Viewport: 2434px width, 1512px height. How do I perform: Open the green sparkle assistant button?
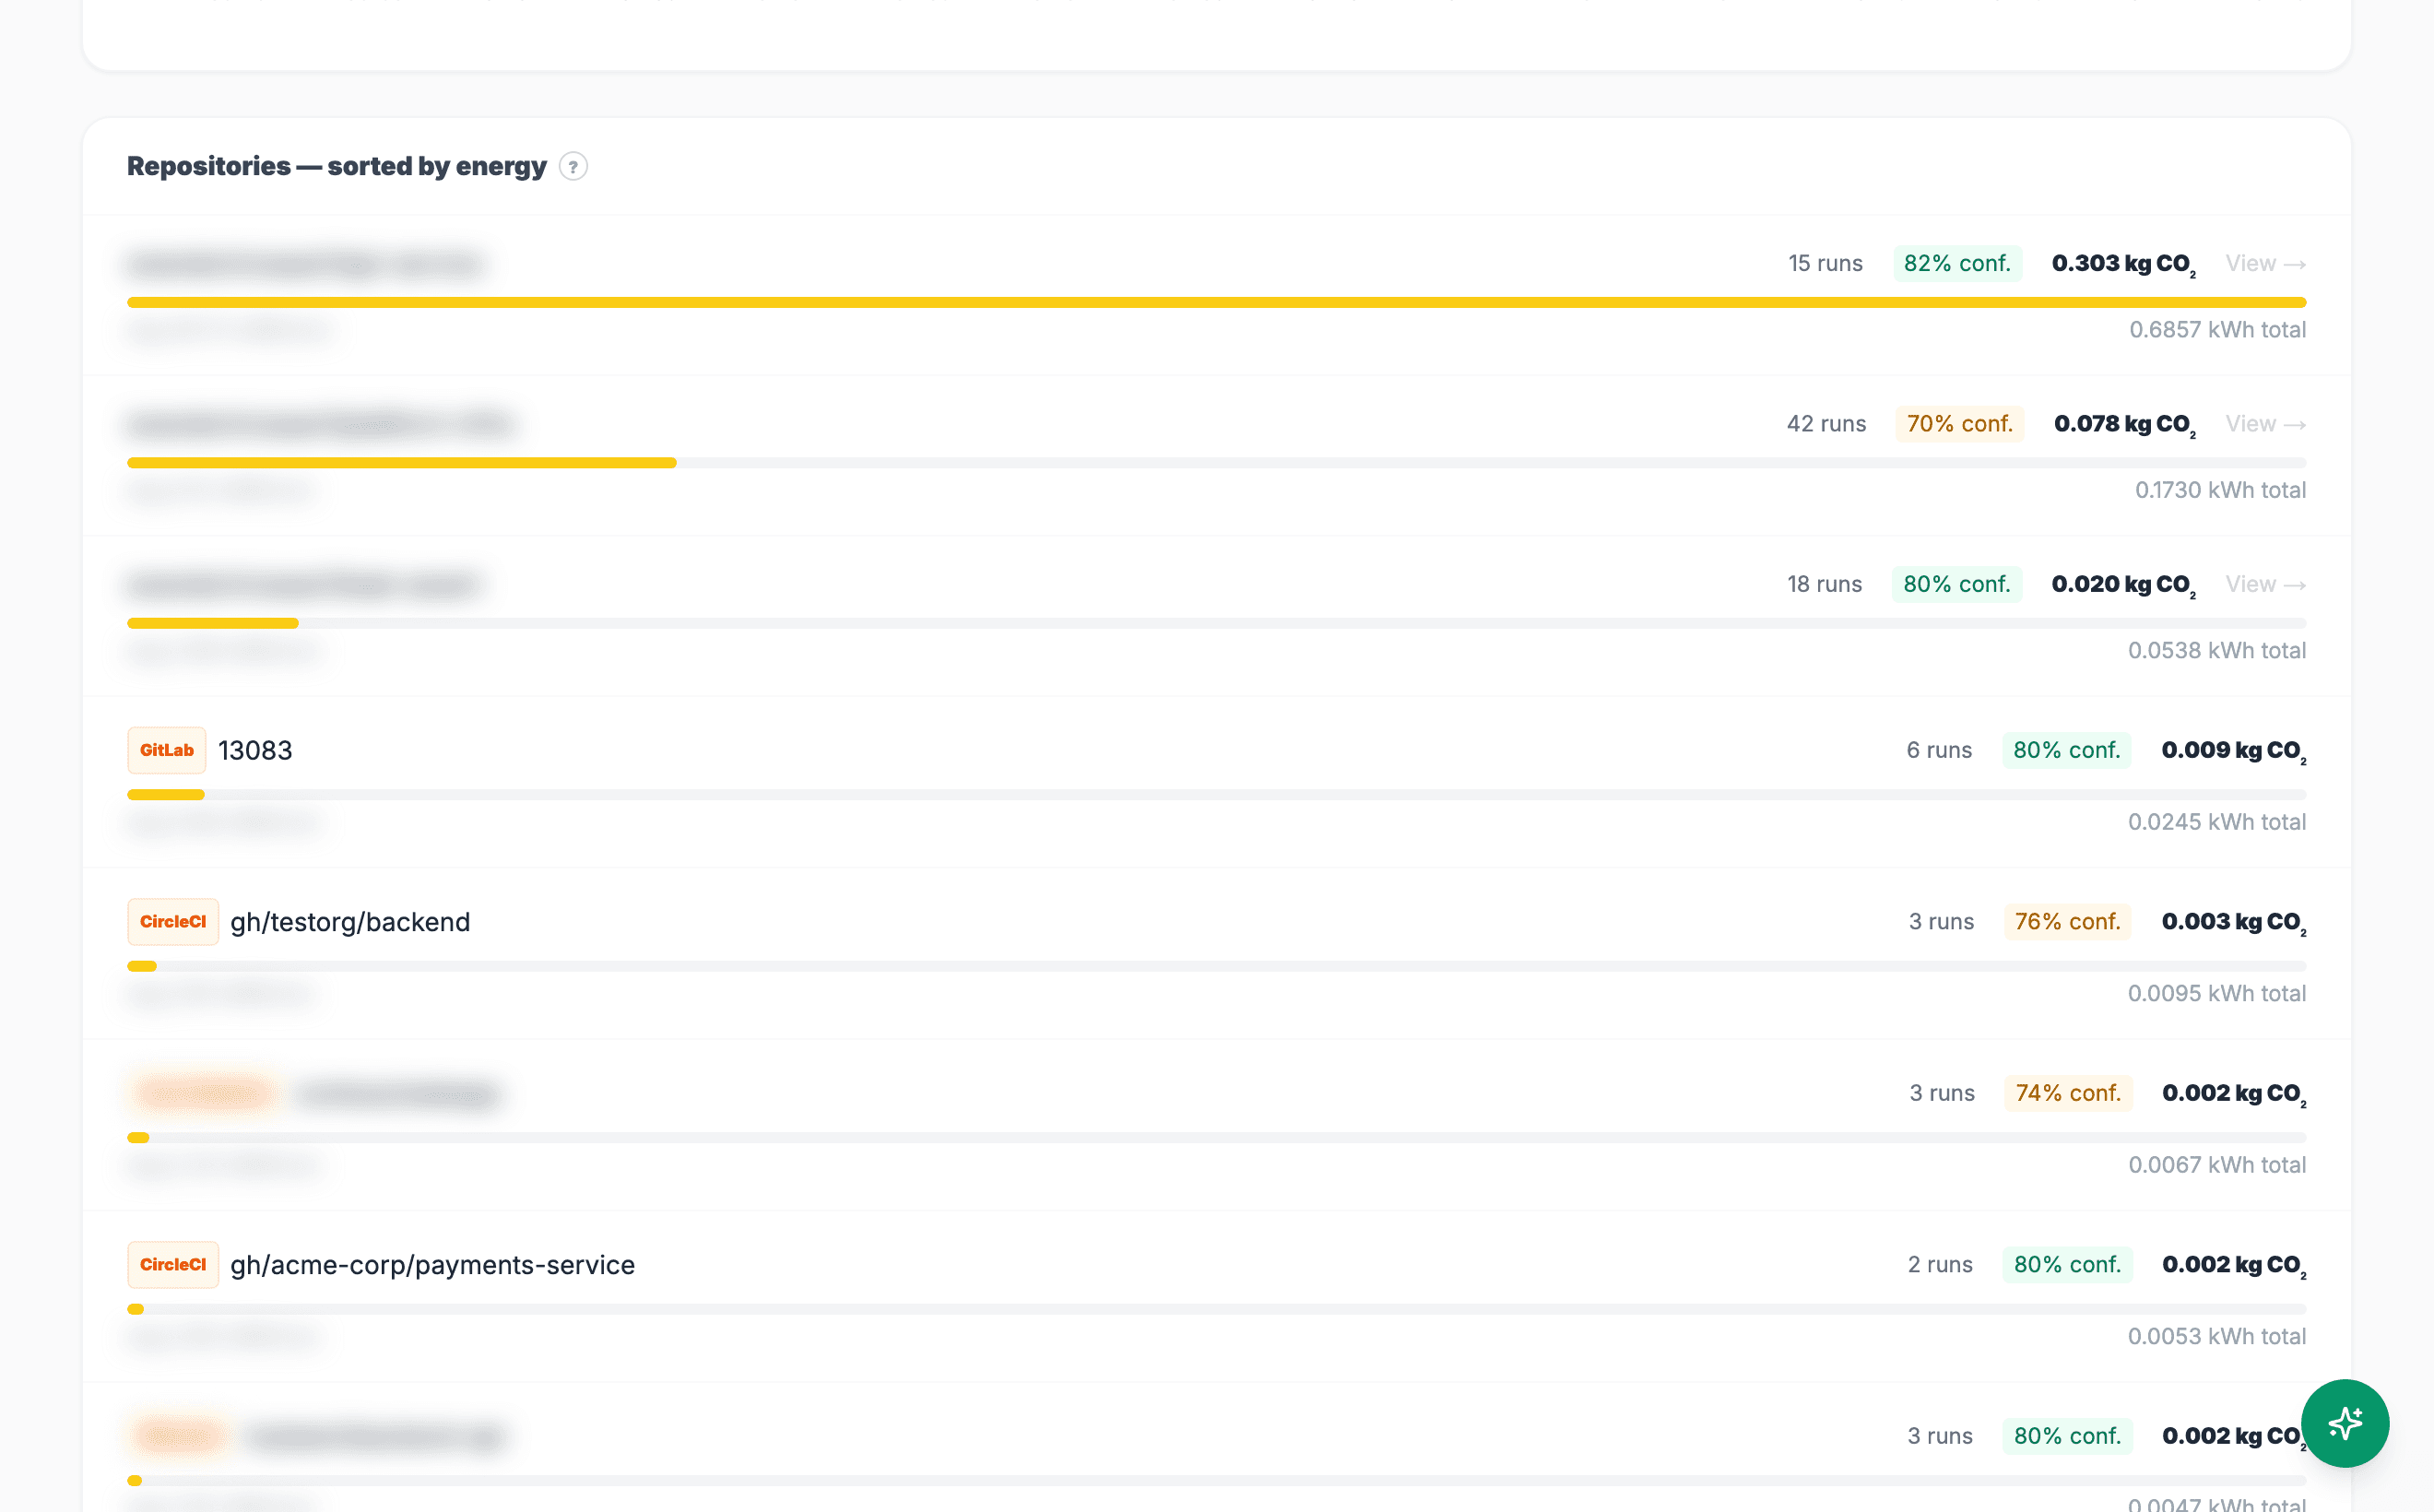click(2344, 1422)
